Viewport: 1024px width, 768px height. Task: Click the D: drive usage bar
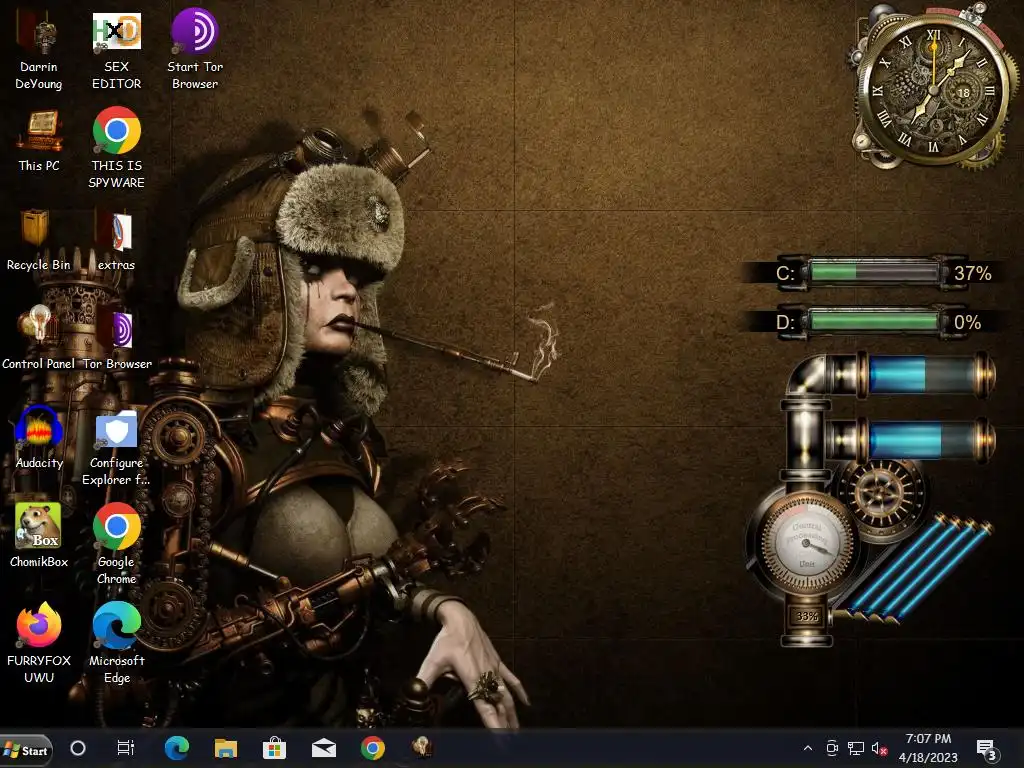pyautogui.click(x=874, y=322)
